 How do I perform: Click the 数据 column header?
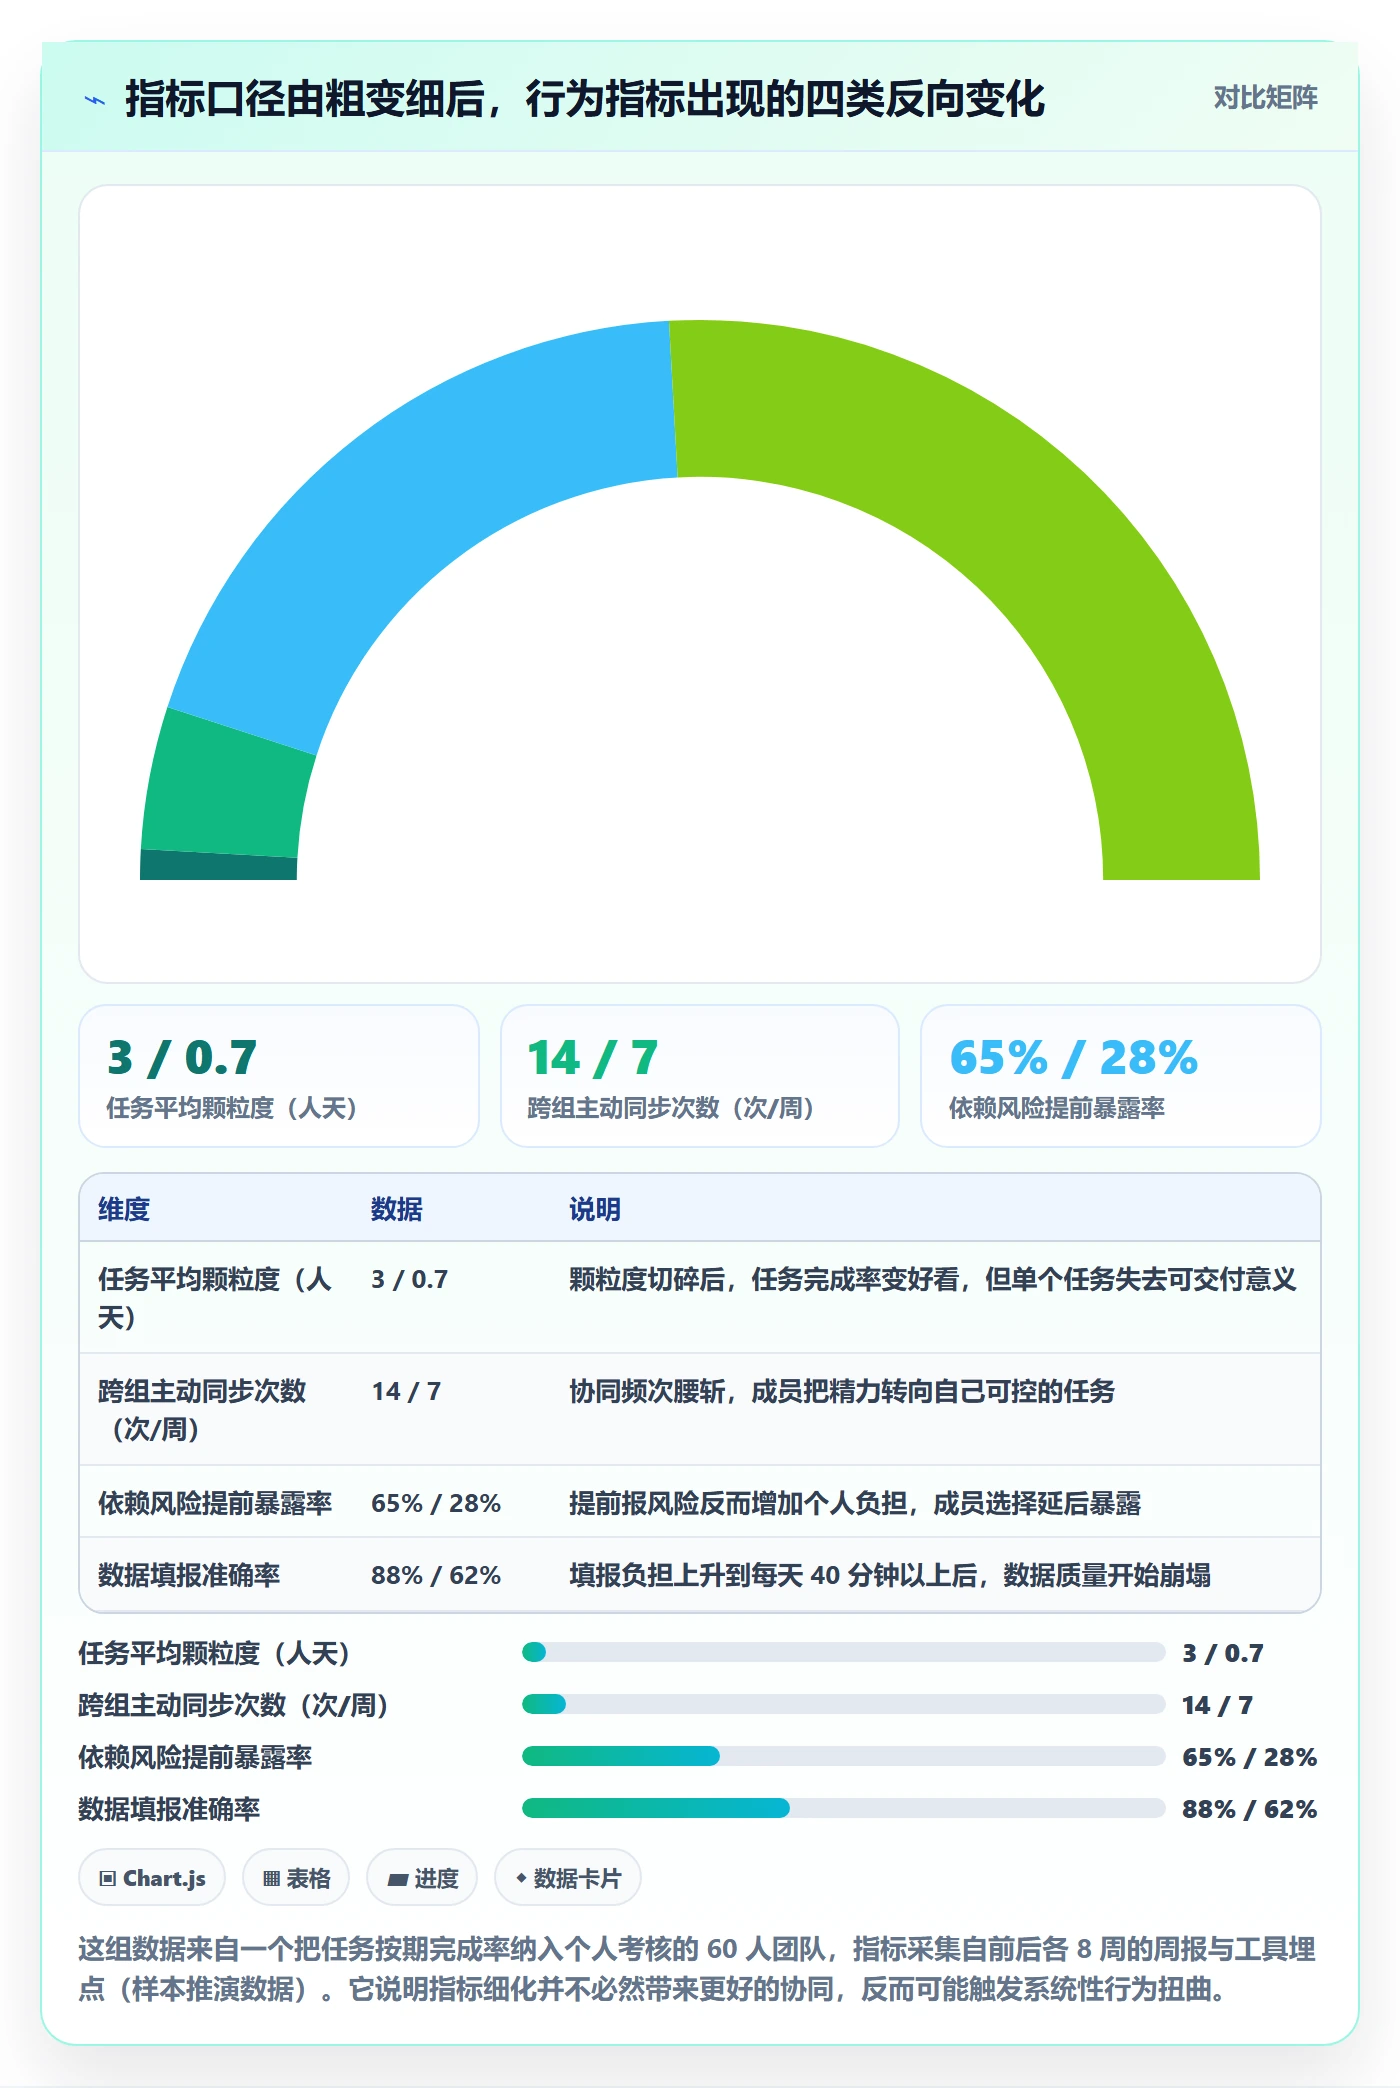coord(397,1209)
